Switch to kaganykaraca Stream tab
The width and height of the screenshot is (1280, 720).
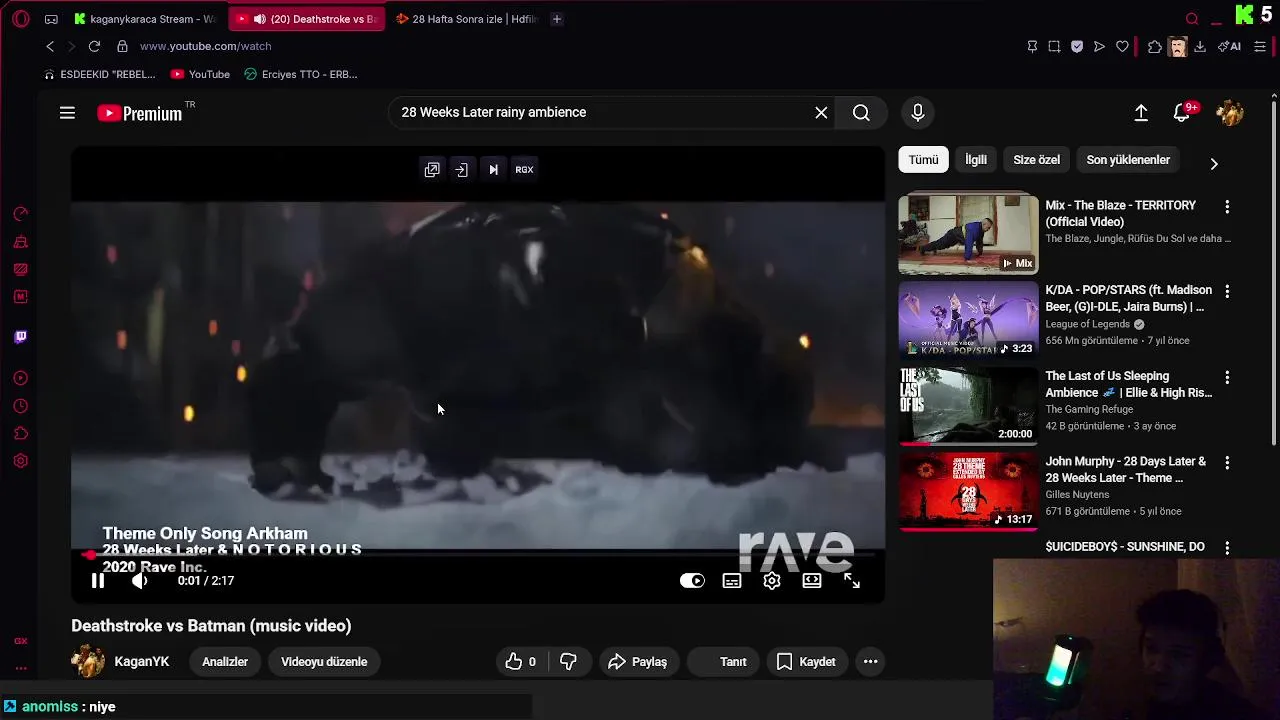(x=144, y=19)
